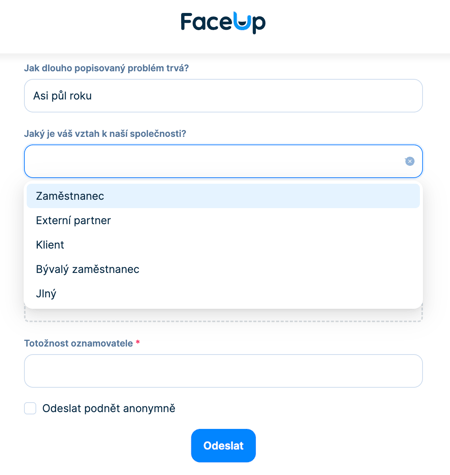This screenshot has width=450, height=475.
Task: Submit the form with the Odeslat button
Action: click(x=223, y=446)
